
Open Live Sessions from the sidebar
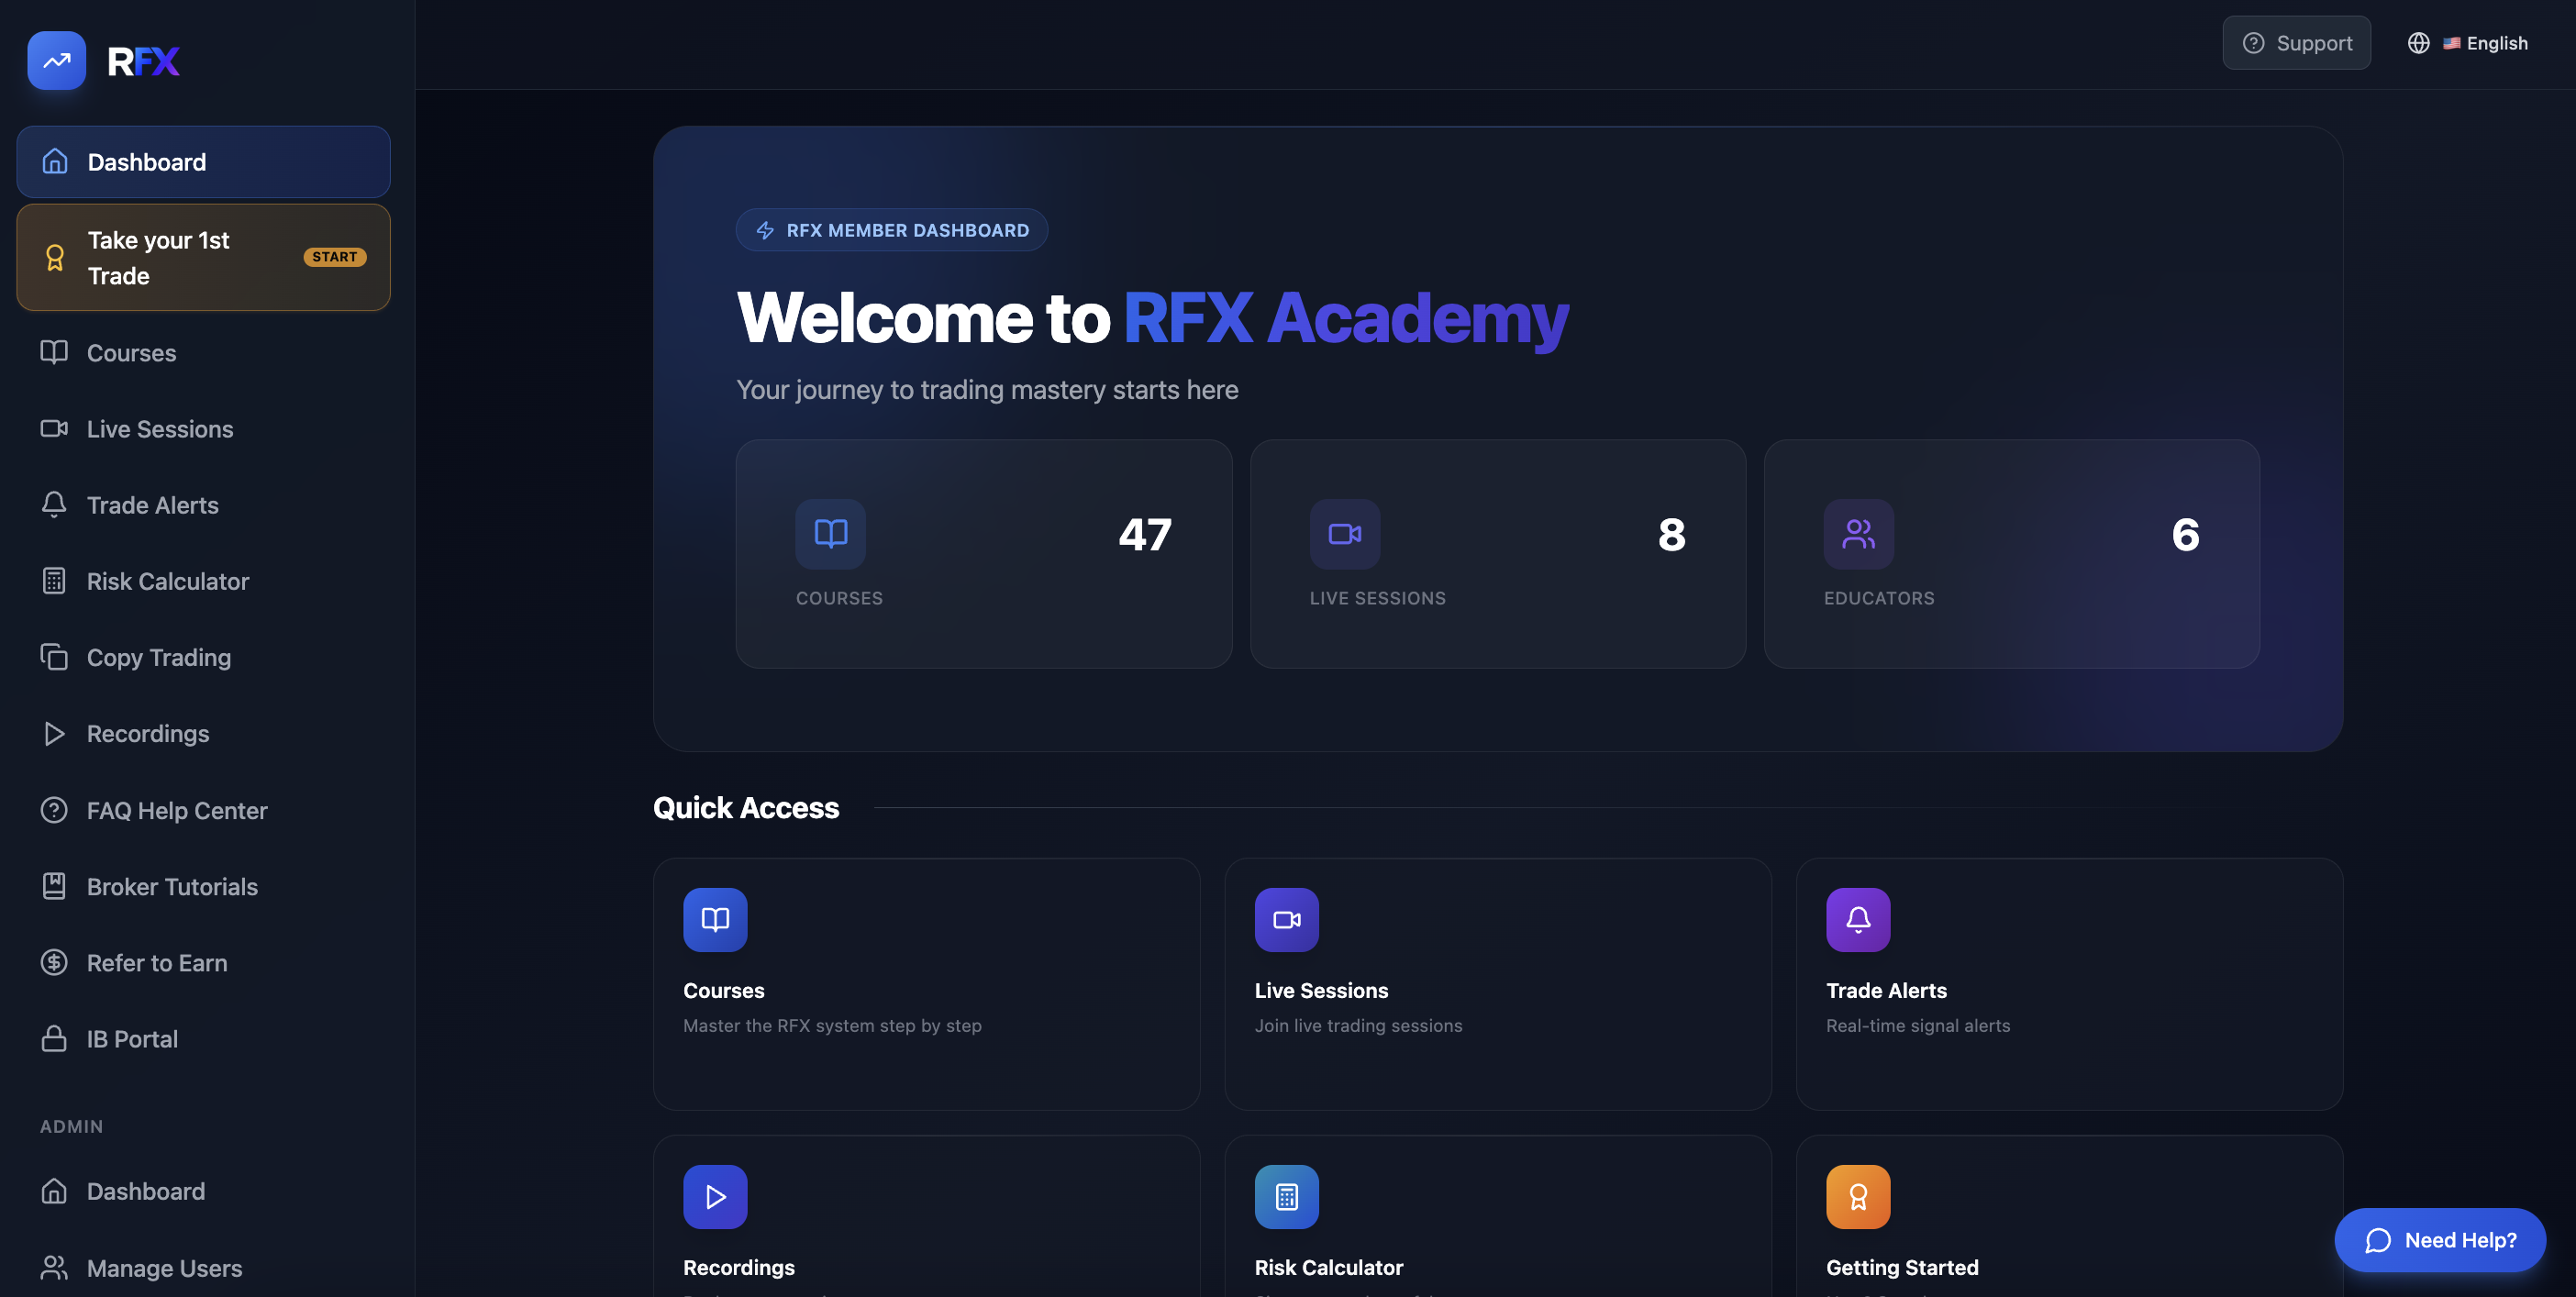203,429
